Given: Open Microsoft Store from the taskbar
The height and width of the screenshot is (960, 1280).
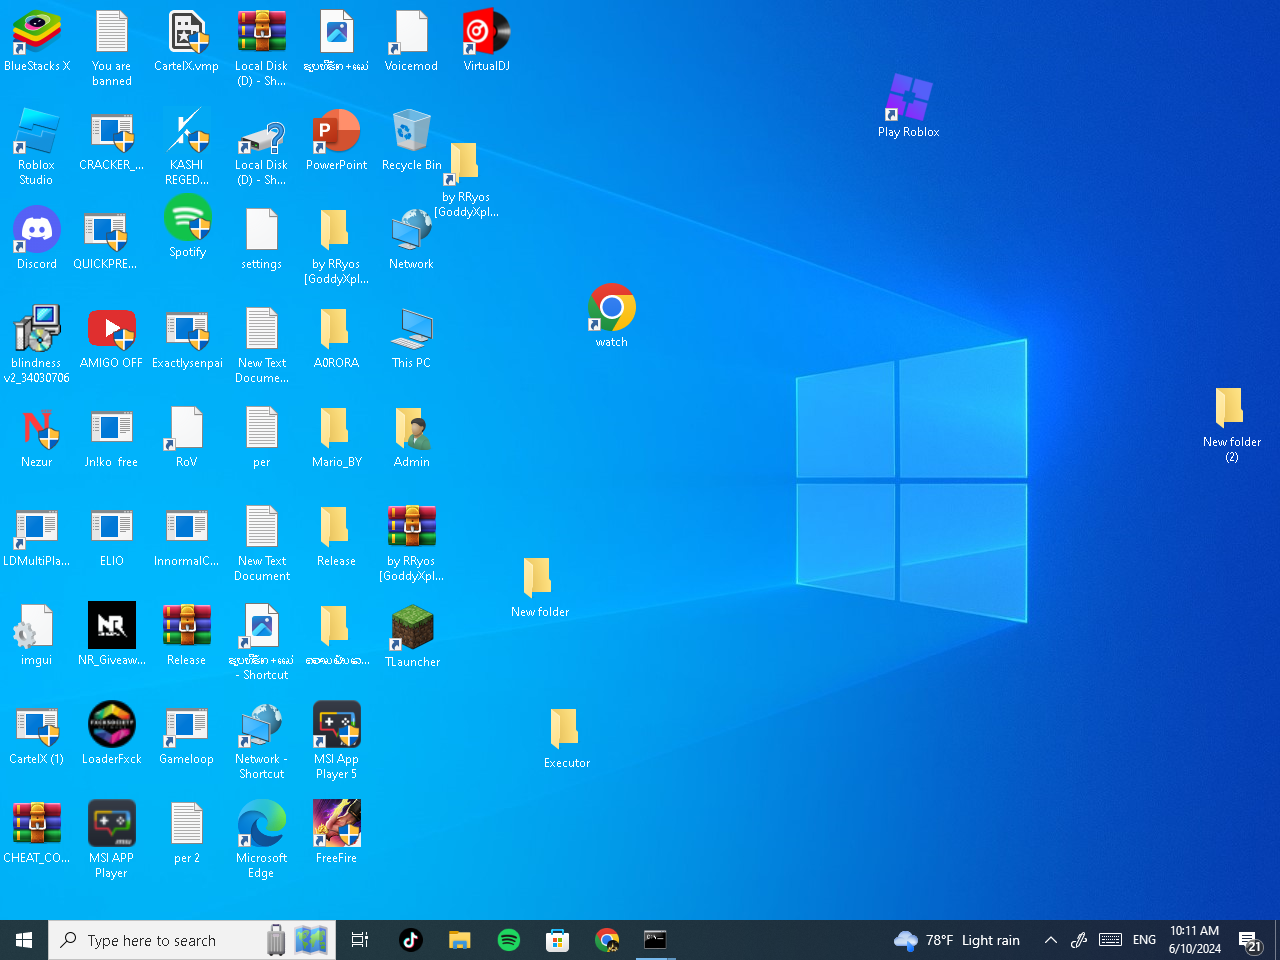Looking at the screenshot, I should point(557,940).
